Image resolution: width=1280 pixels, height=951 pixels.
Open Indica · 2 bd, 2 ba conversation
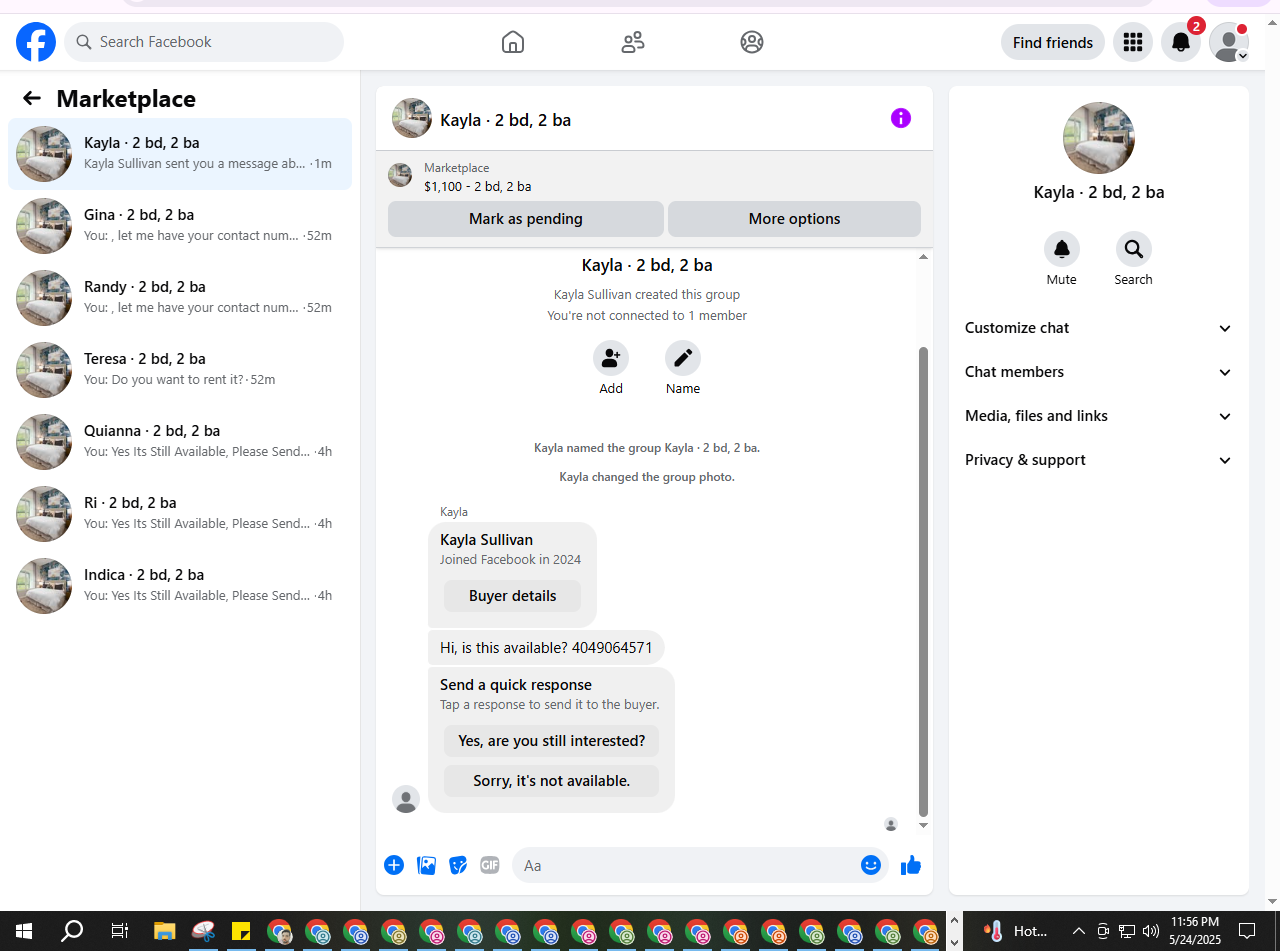tap(180, 586)
